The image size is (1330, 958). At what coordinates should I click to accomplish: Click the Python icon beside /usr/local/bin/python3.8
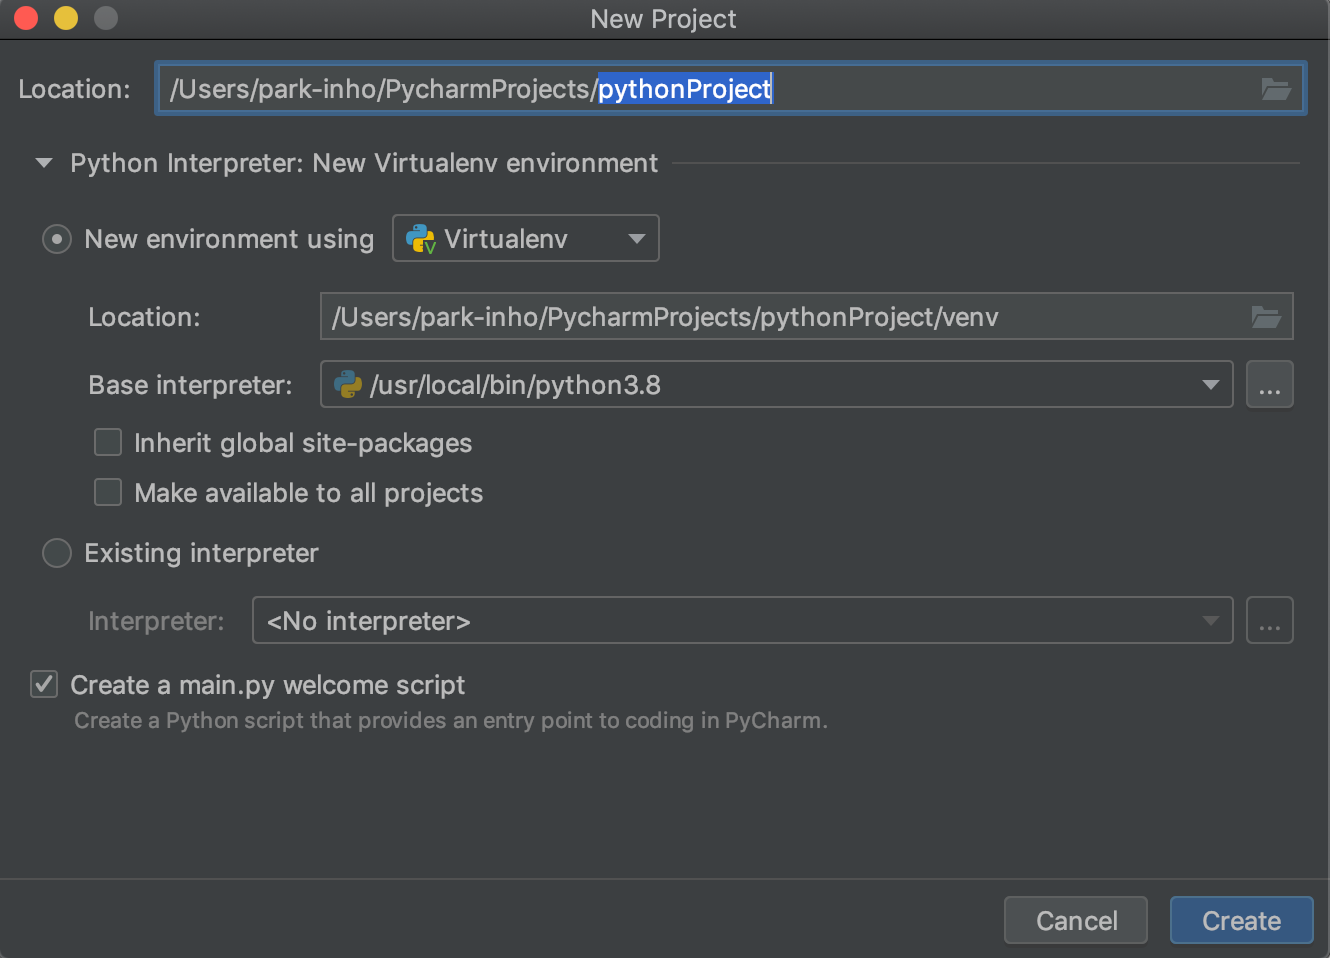point(348,385)
